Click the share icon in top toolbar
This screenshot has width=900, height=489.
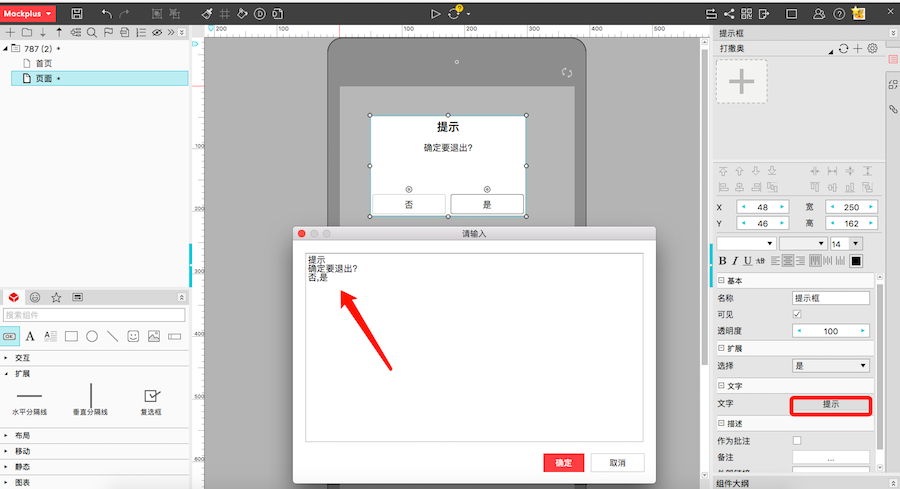pos(729,14)
